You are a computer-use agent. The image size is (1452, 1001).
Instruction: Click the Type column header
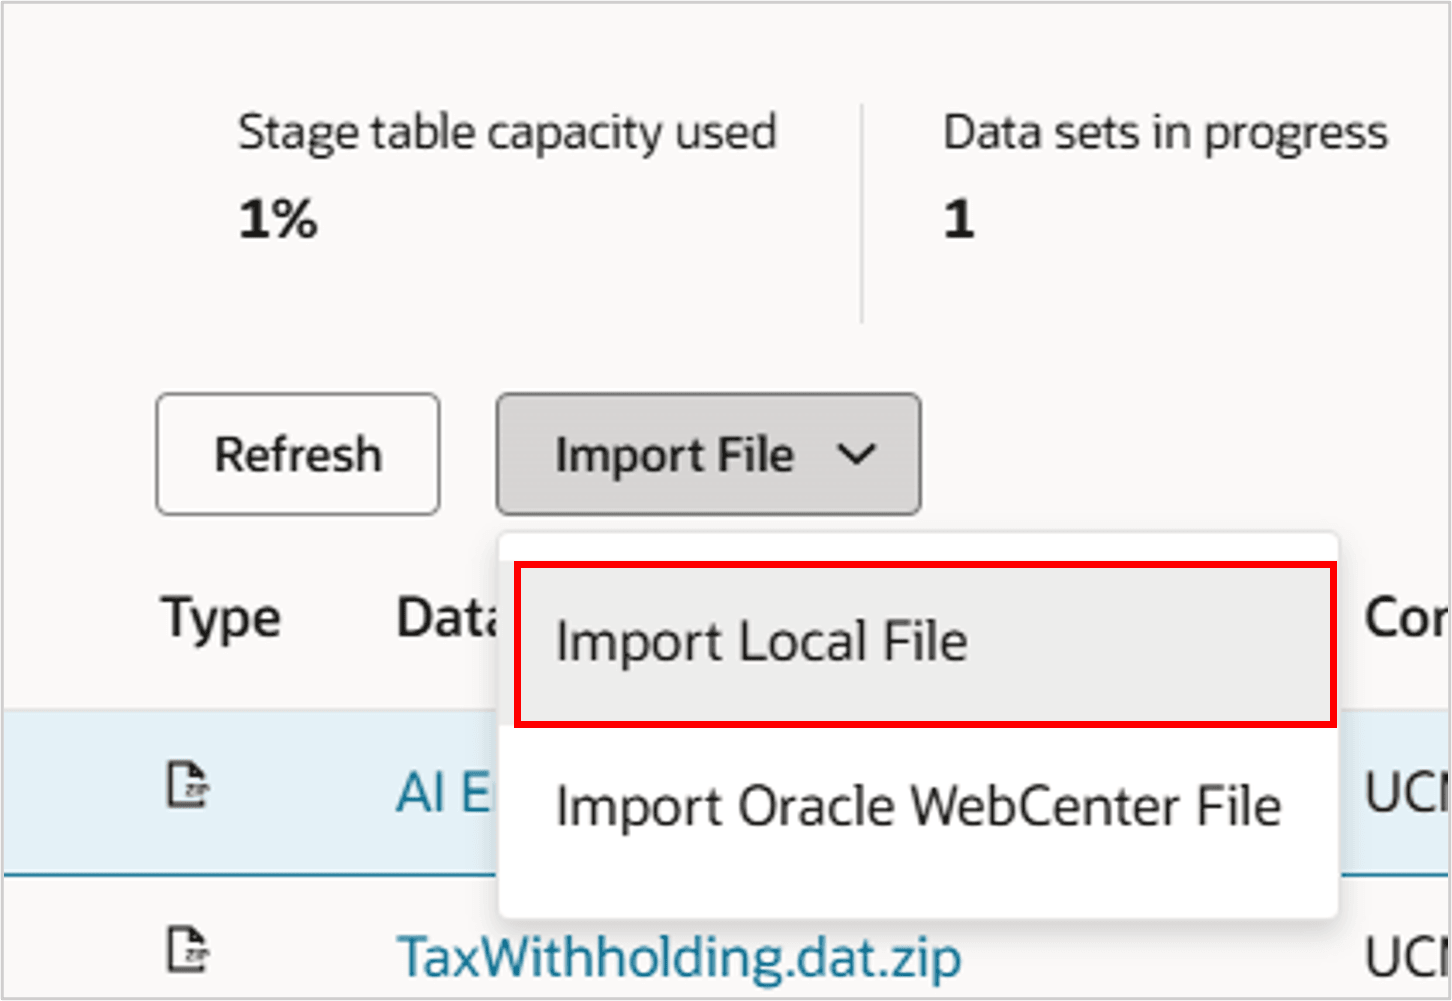click(221, 619)
